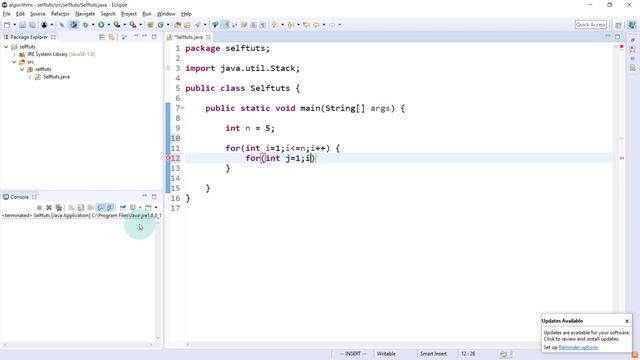Screen dimensions: 640x360
Task: Open the New dropdown arrow in toolbar
Action: pos(14,25)
